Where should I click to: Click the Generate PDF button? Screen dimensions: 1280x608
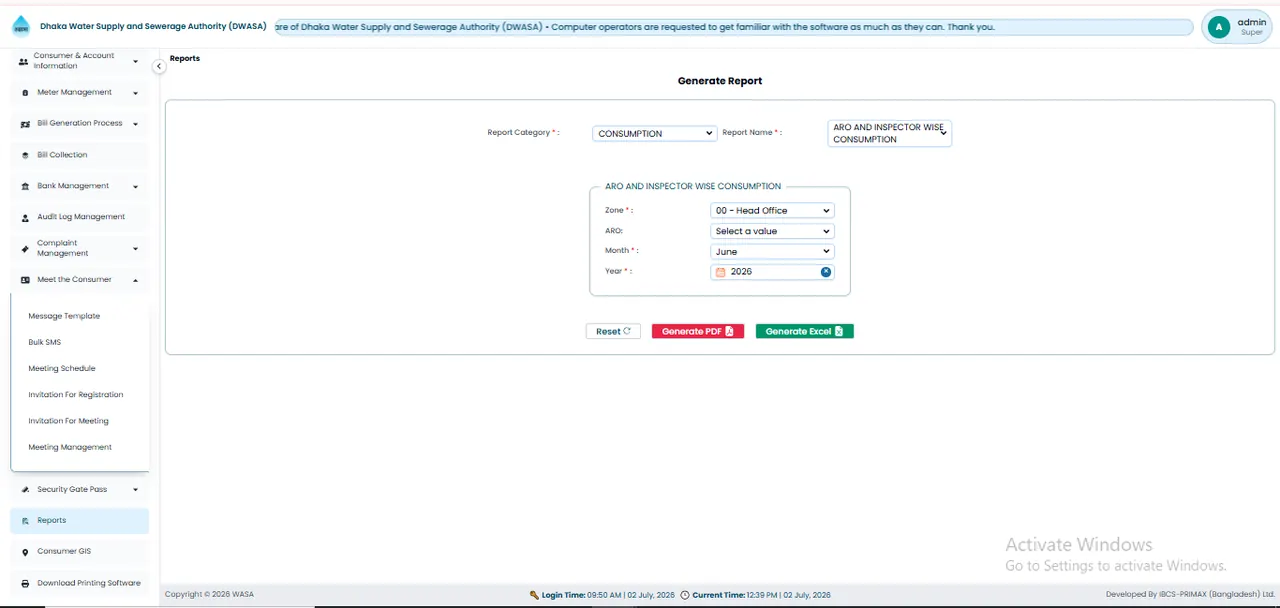coord(698,331)
